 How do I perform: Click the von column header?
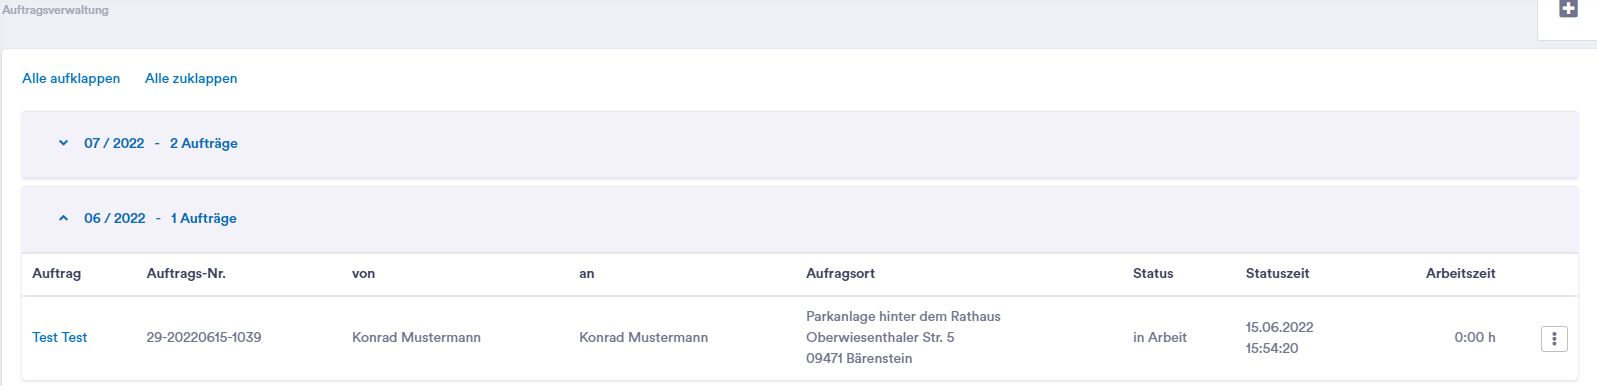pyautogui.click(x=364, y=273)
